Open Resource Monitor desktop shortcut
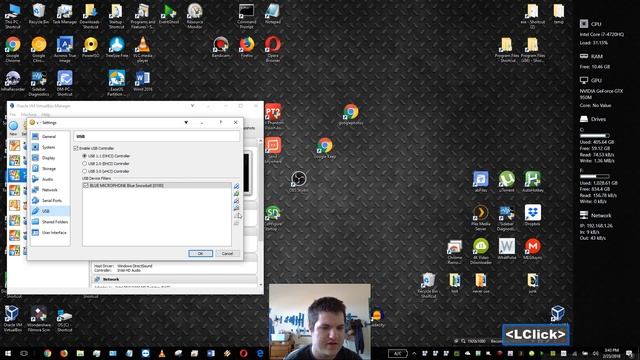 click(195, 16)
